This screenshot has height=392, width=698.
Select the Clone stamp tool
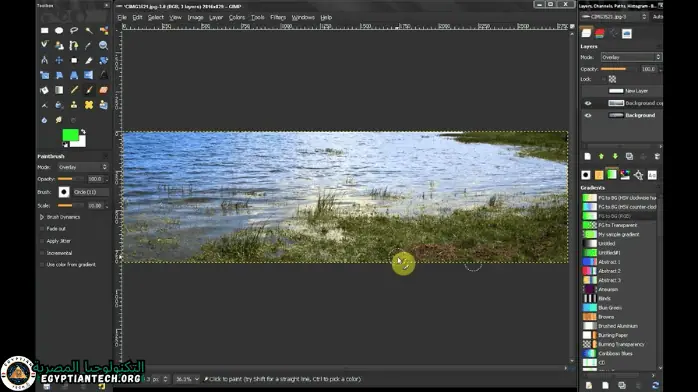[x=74, y=105]
